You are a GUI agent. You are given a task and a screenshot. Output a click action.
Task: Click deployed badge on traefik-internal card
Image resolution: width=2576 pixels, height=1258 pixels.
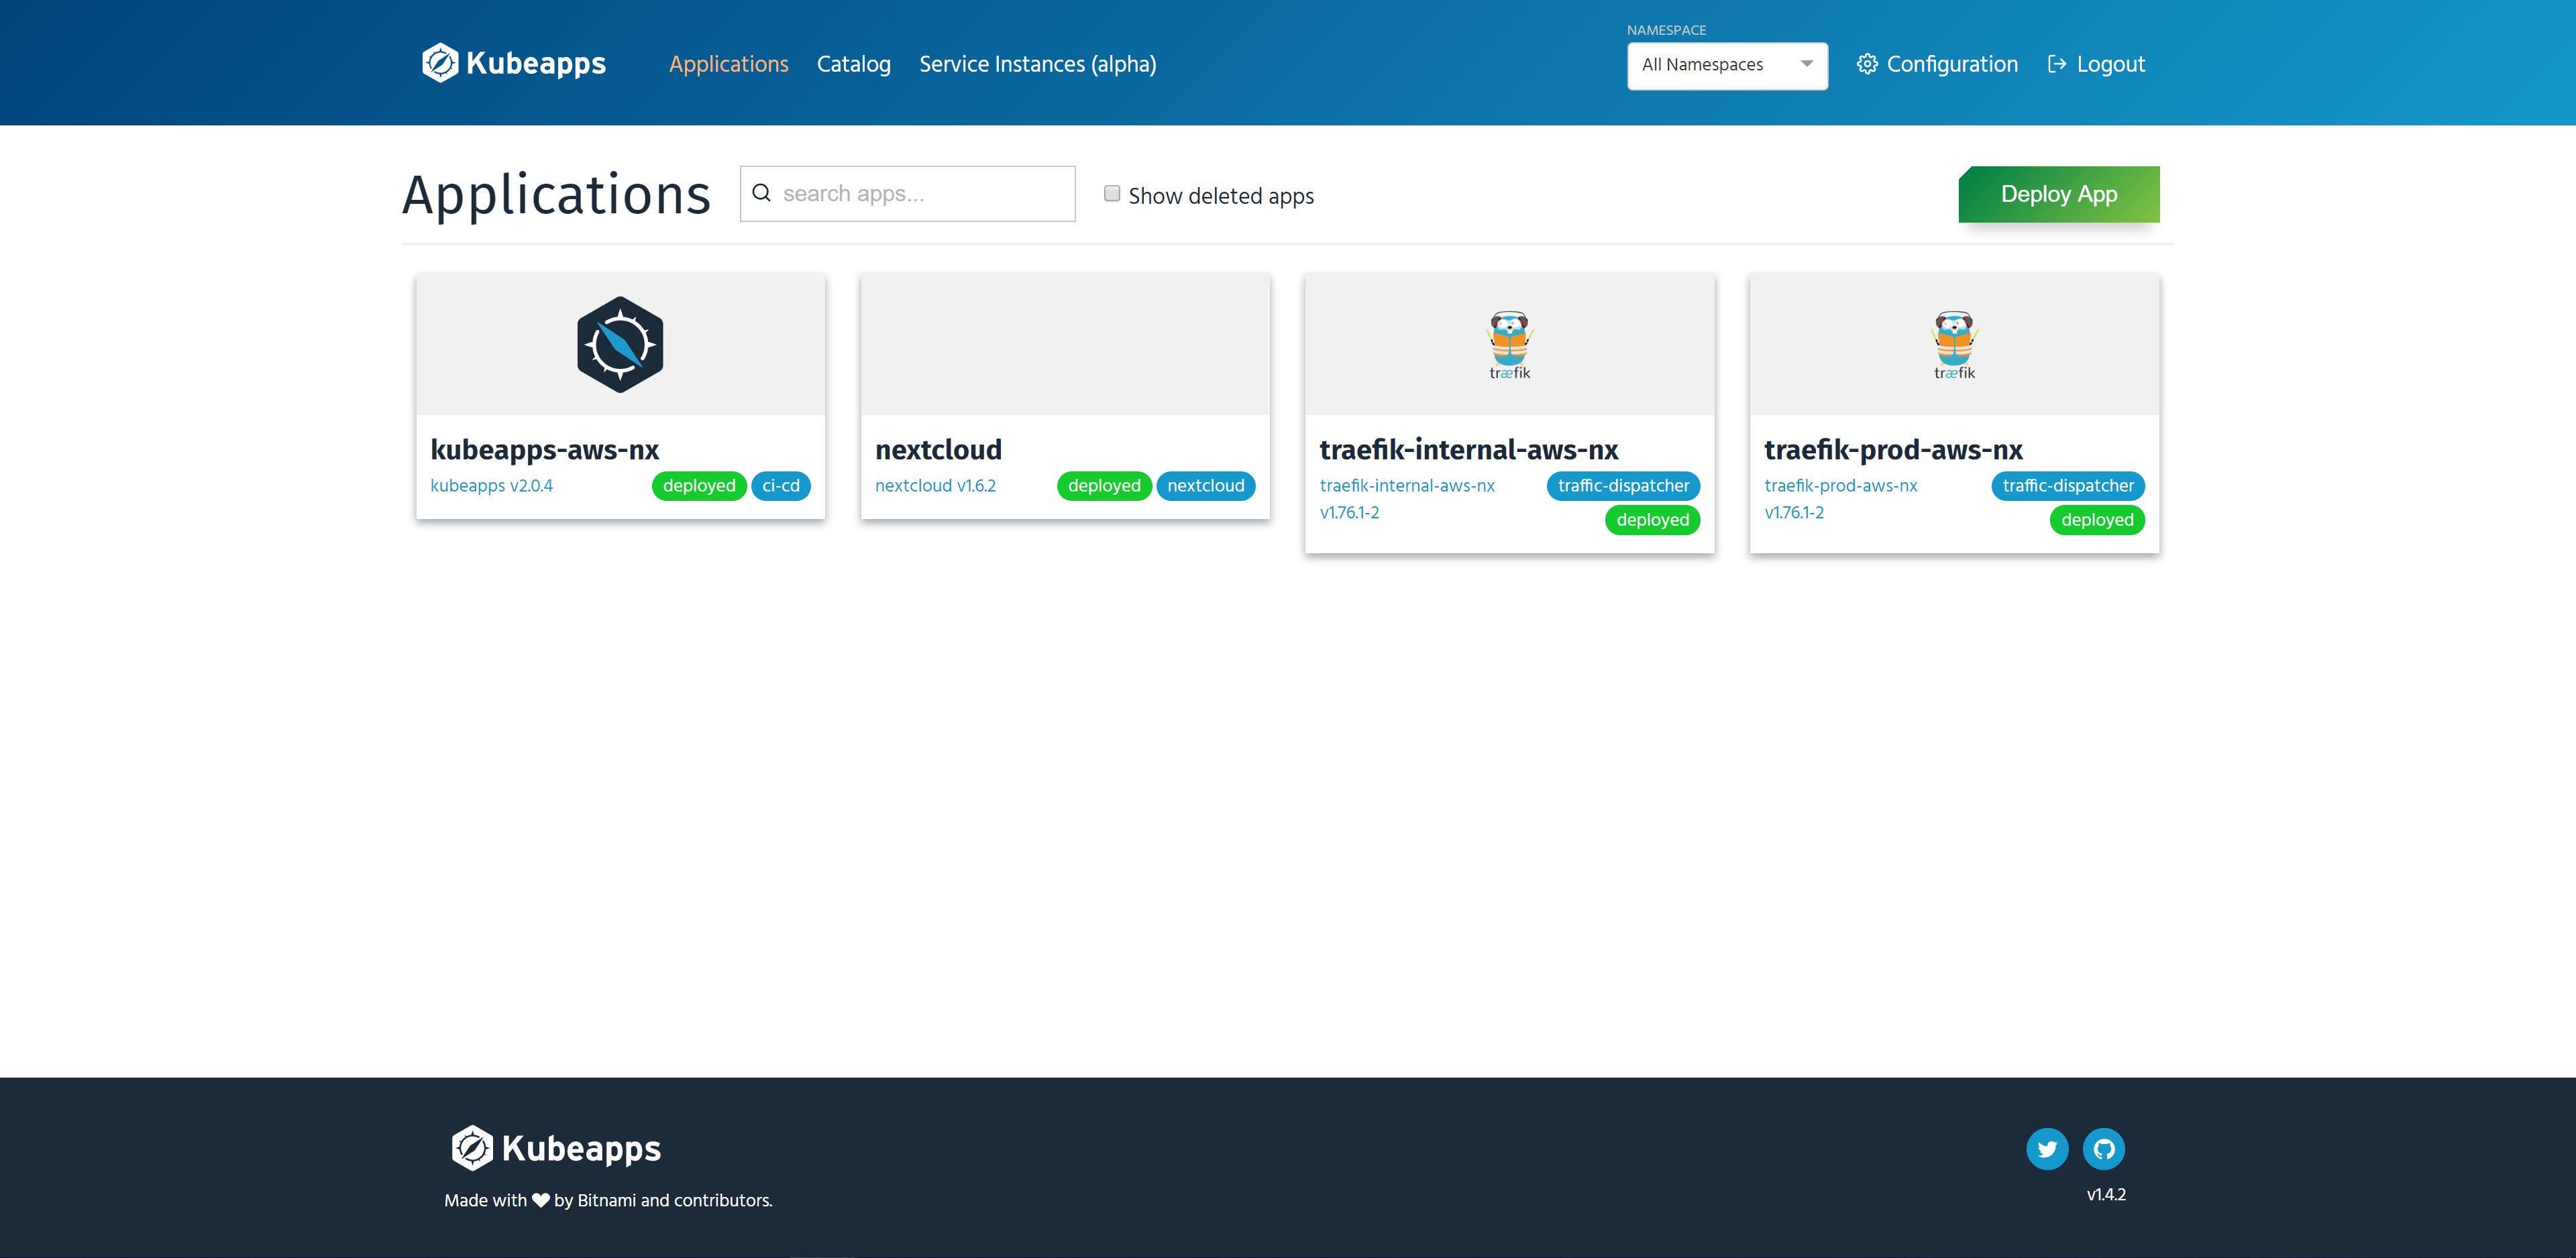pyautogui.click(x=1652, y=519)
